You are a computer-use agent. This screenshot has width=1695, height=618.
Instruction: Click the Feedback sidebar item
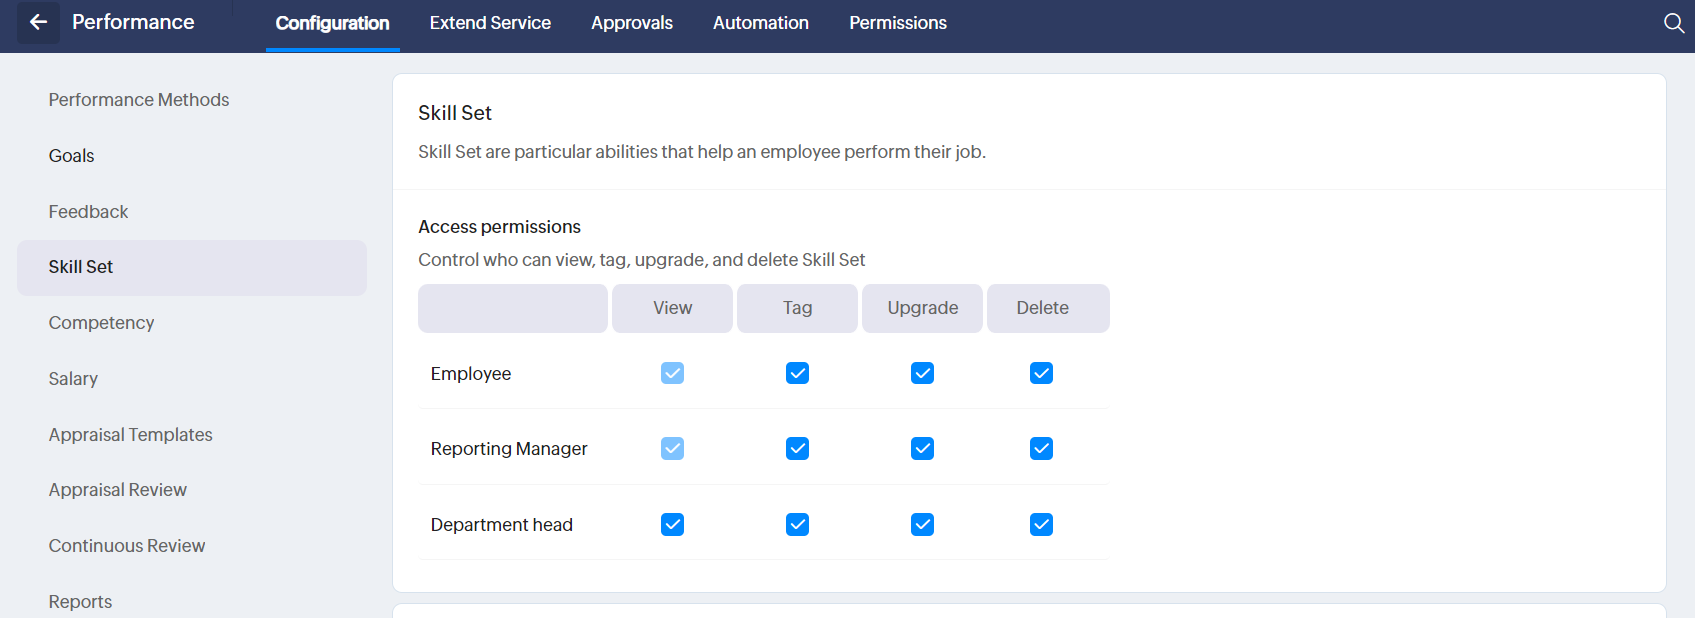click(88, 212)
